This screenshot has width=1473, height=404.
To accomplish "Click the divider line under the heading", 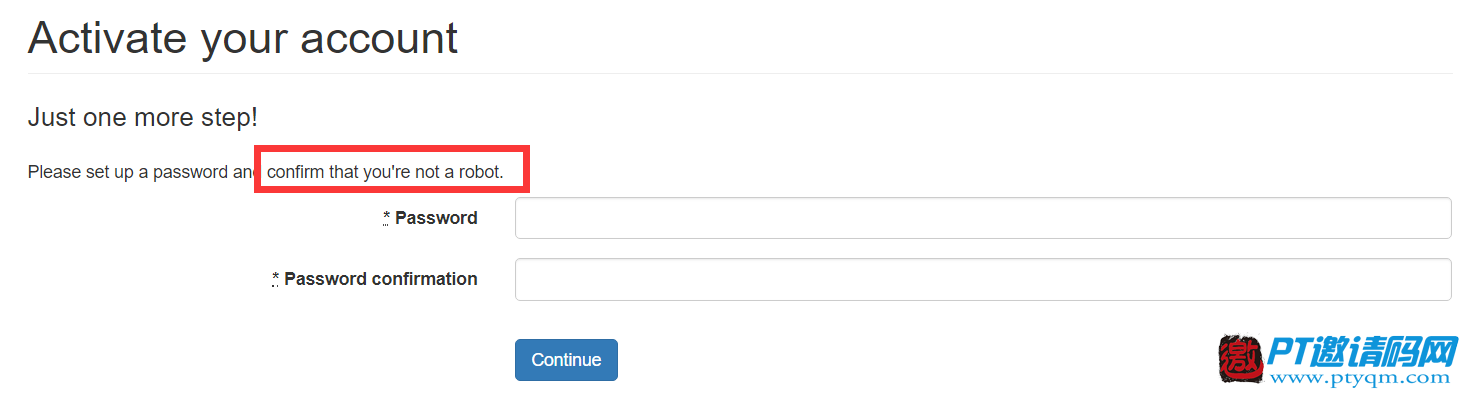I will pyautogui.click(x=740, y=73).
